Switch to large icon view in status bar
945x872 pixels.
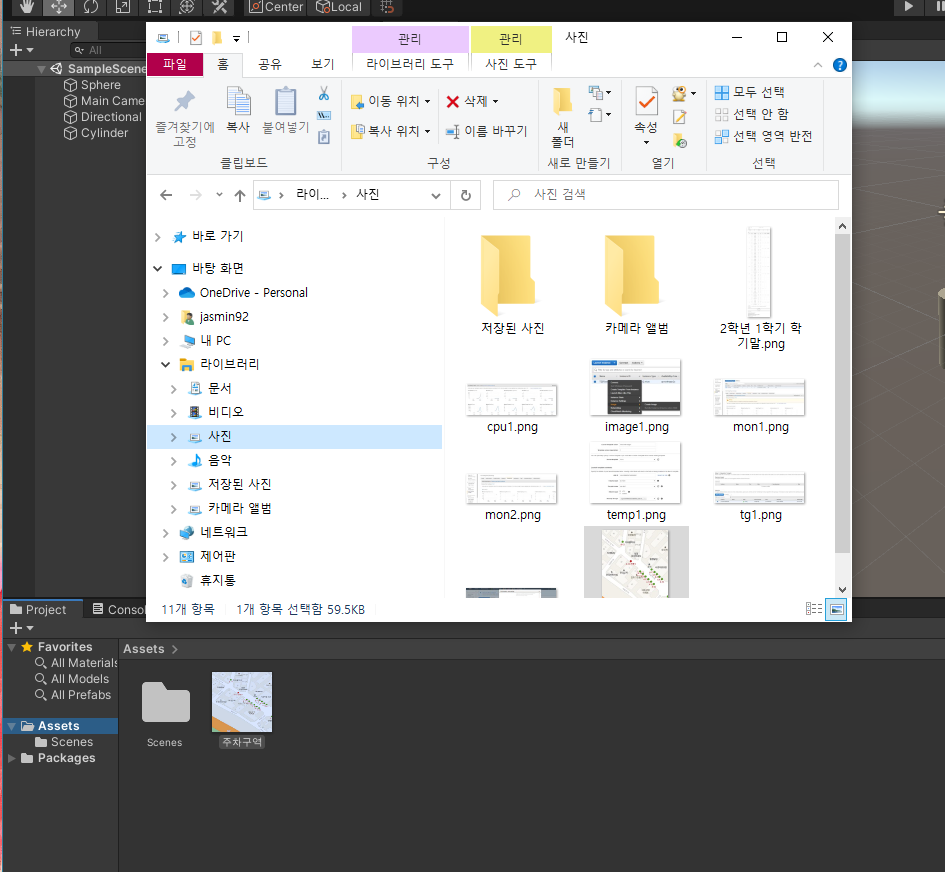pyautogui.click(x=836, y=608)
